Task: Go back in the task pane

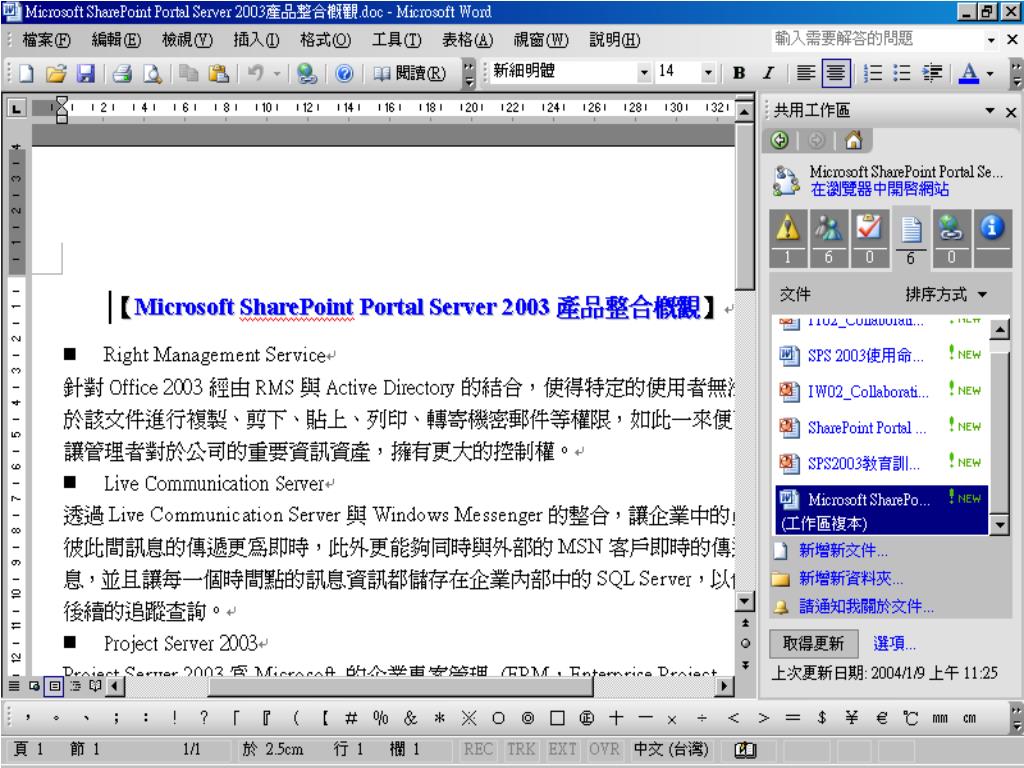Action: [780, 140]
